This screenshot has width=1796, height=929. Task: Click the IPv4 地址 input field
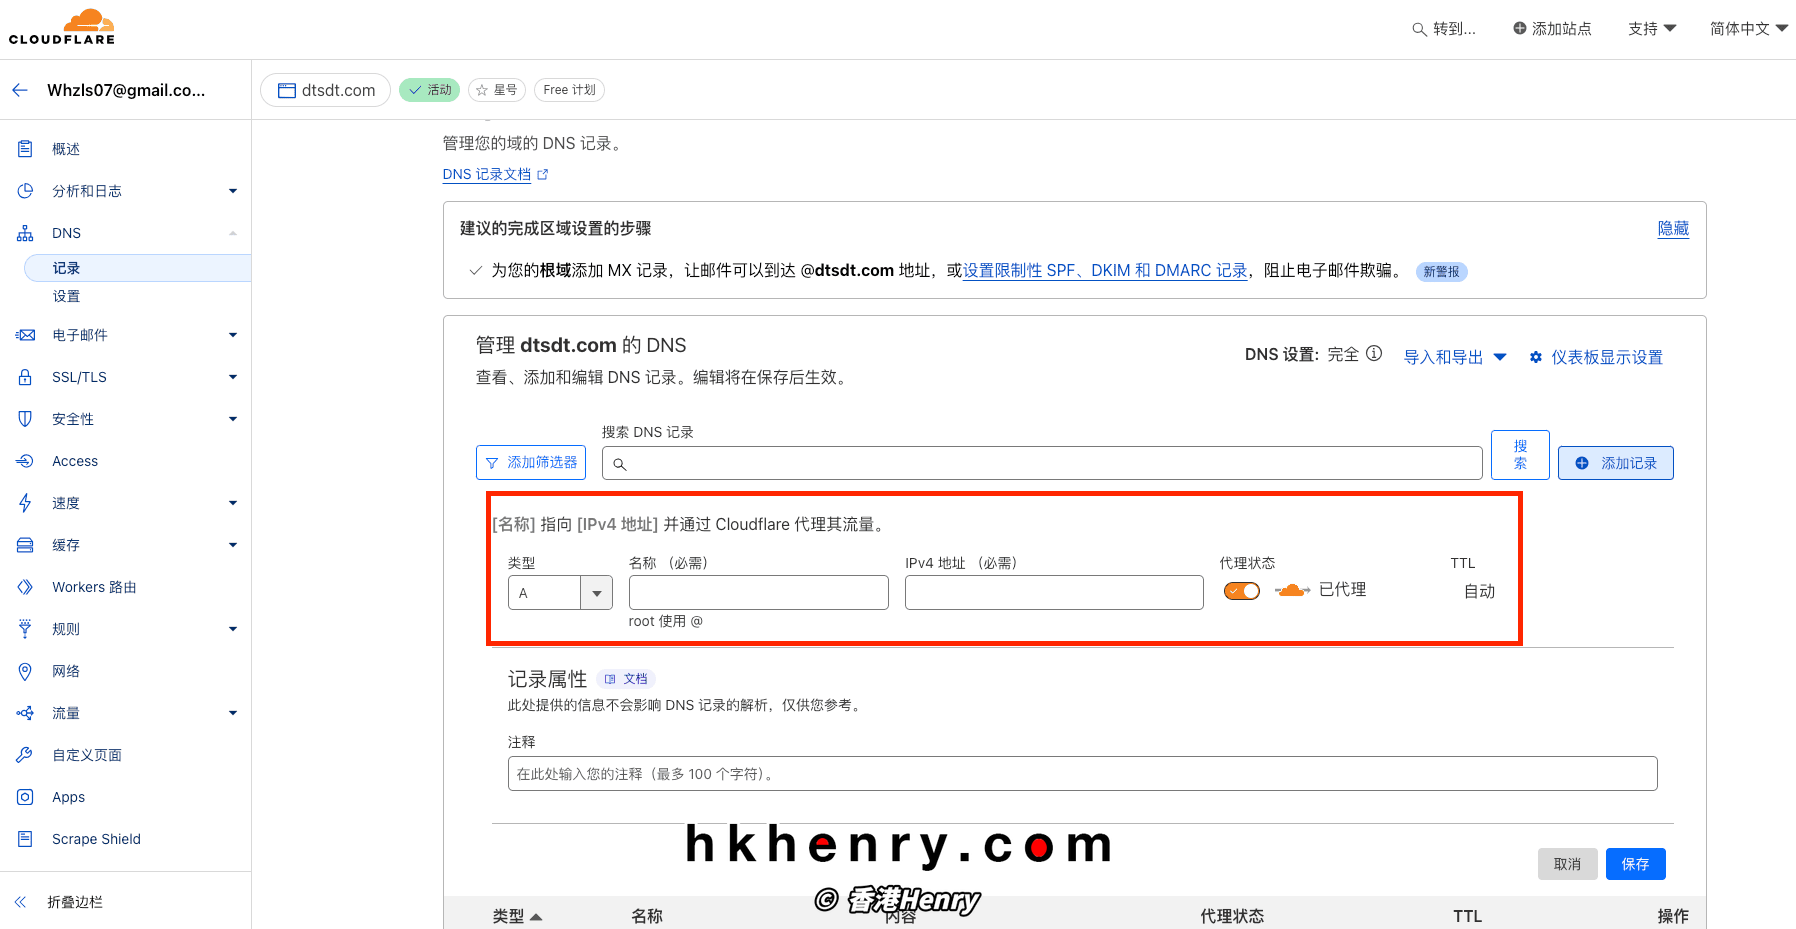tap(1054, 593)
